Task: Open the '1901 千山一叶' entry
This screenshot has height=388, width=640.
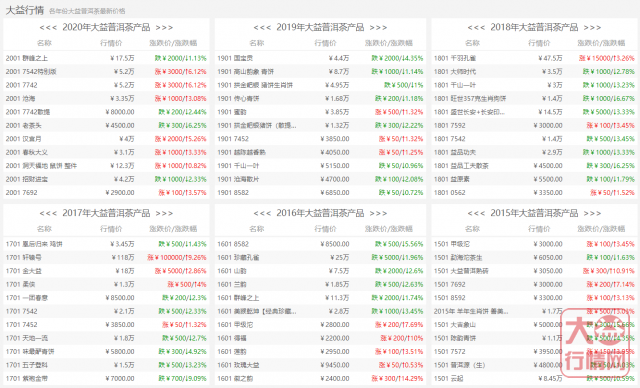Action: 238,166
